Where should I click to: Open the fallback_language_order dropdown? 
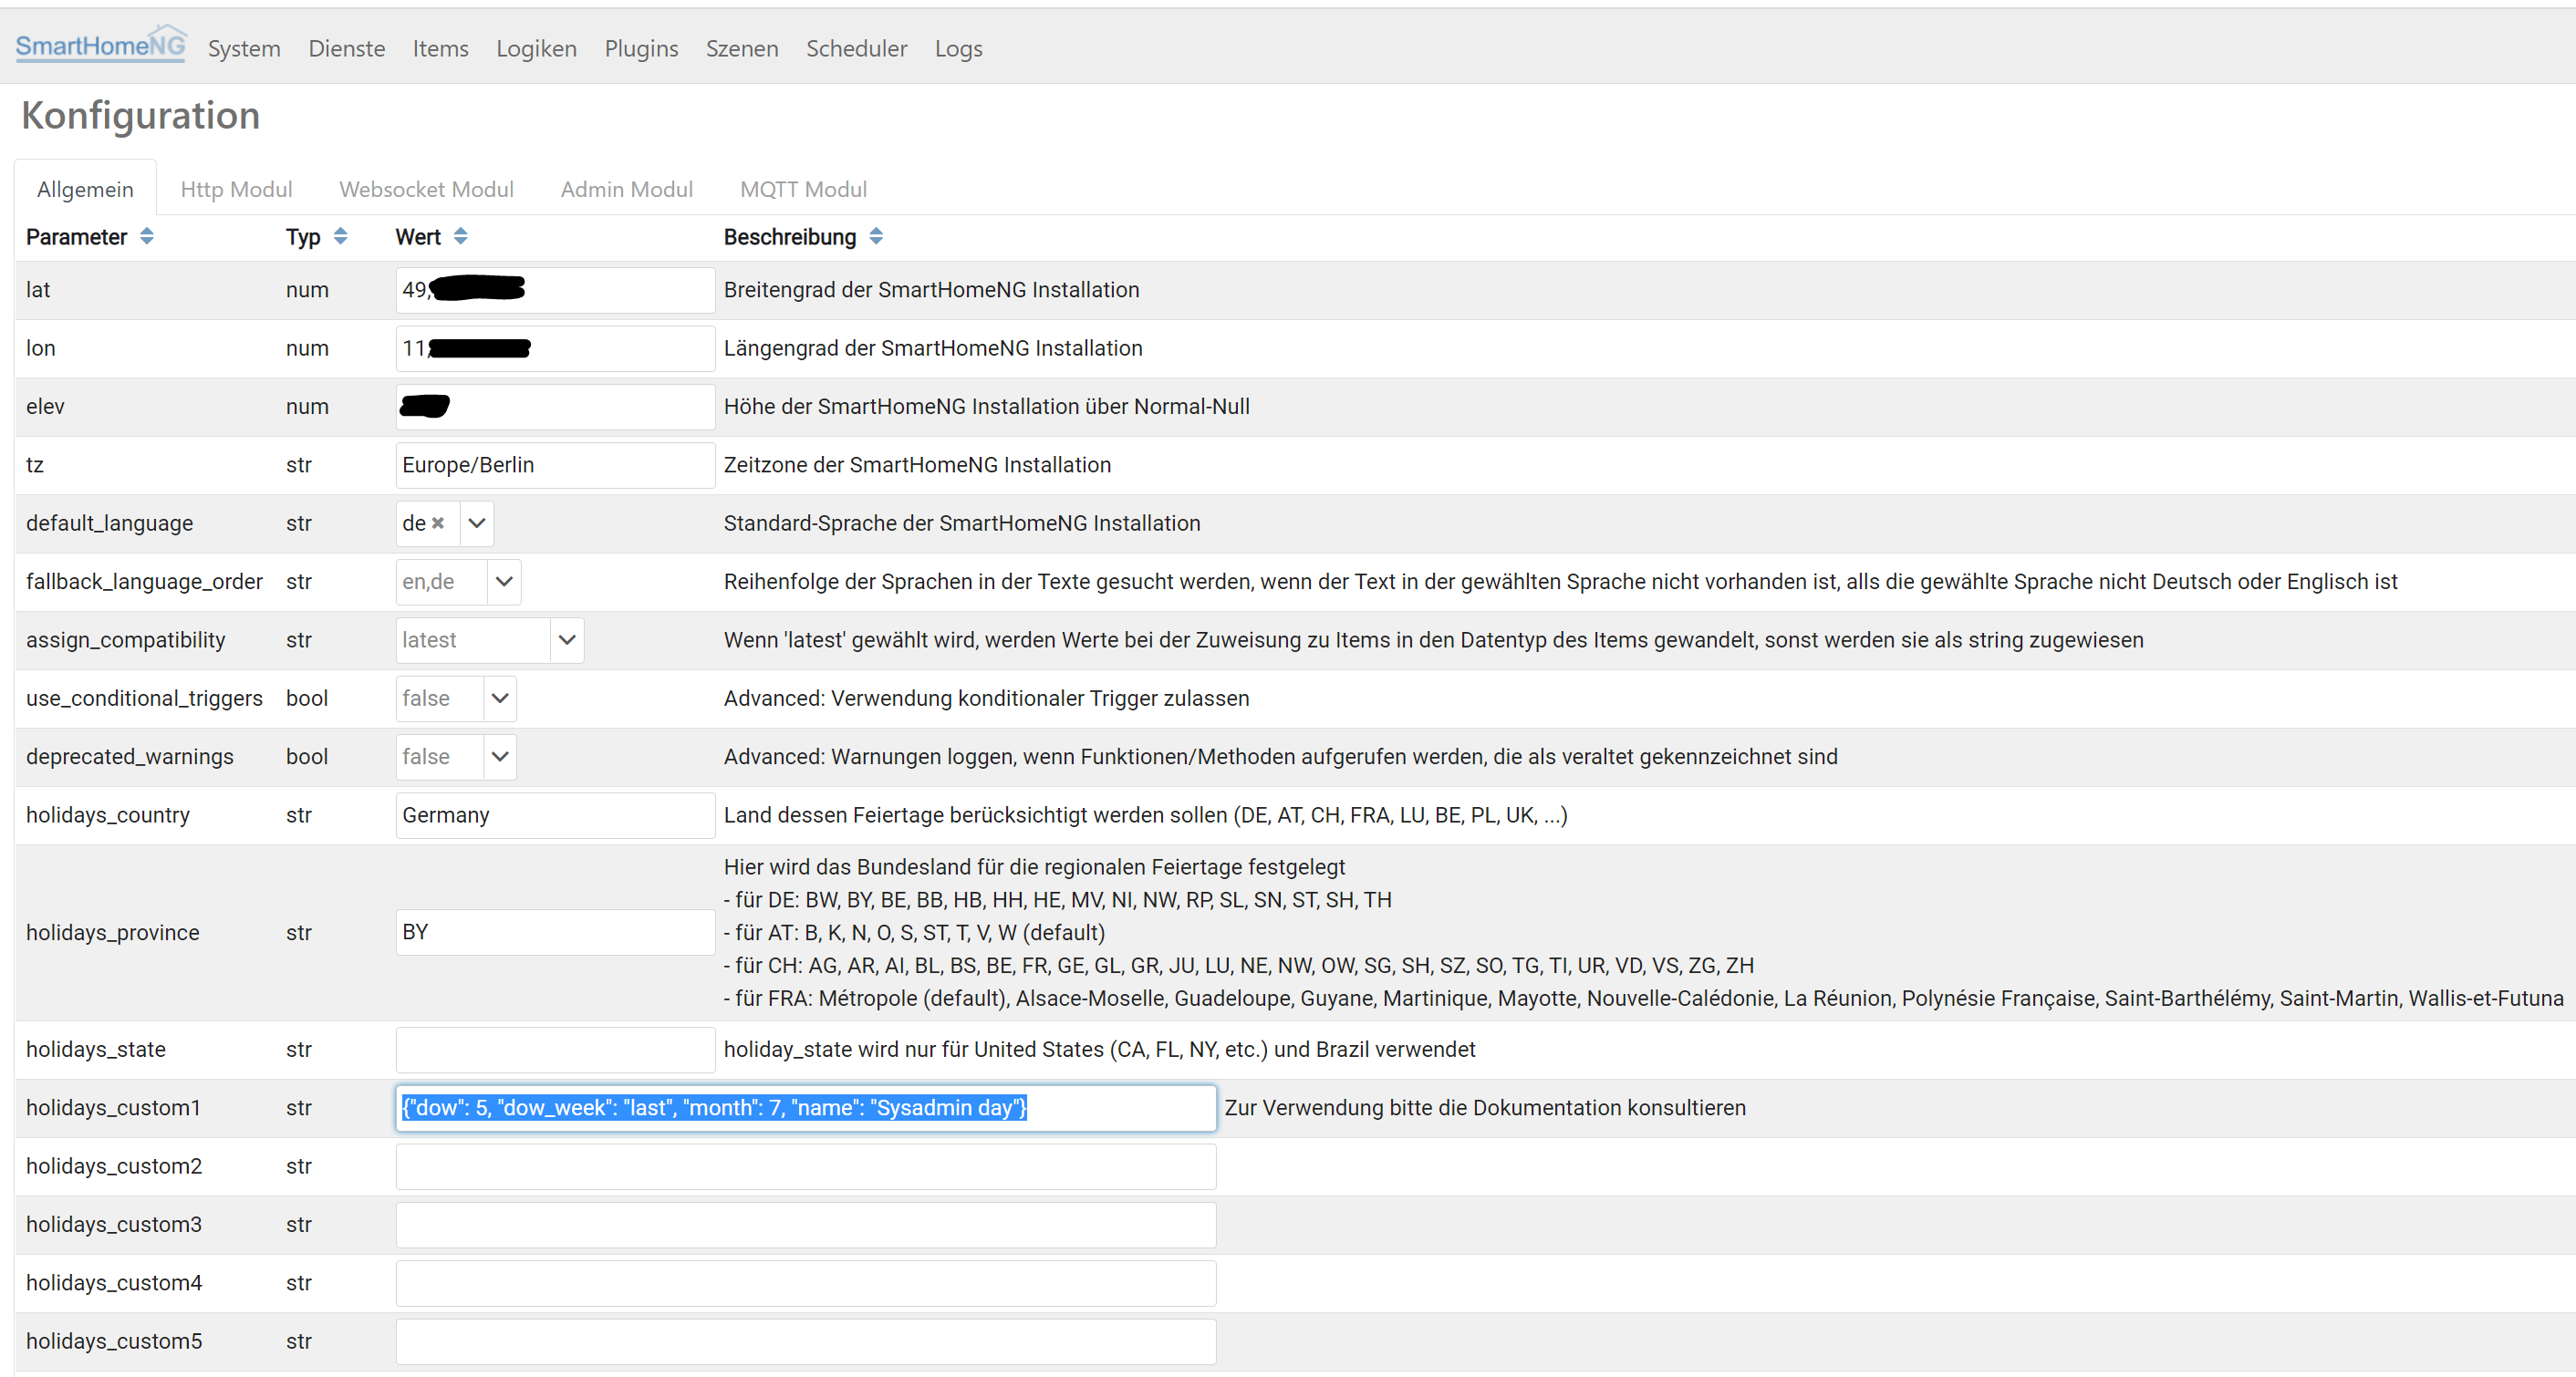(x=504, y=581)
